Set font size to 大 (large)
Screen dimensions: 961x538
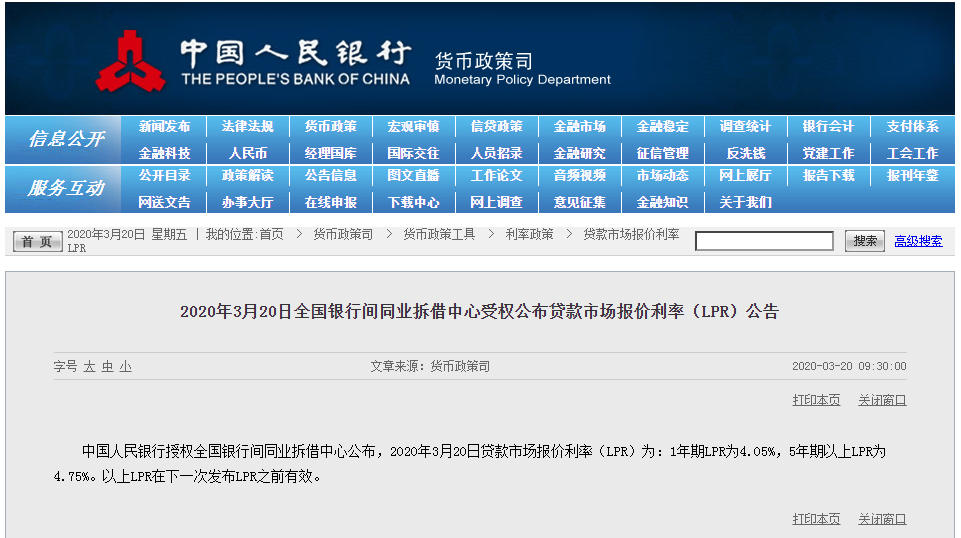[x=89, y=367]
